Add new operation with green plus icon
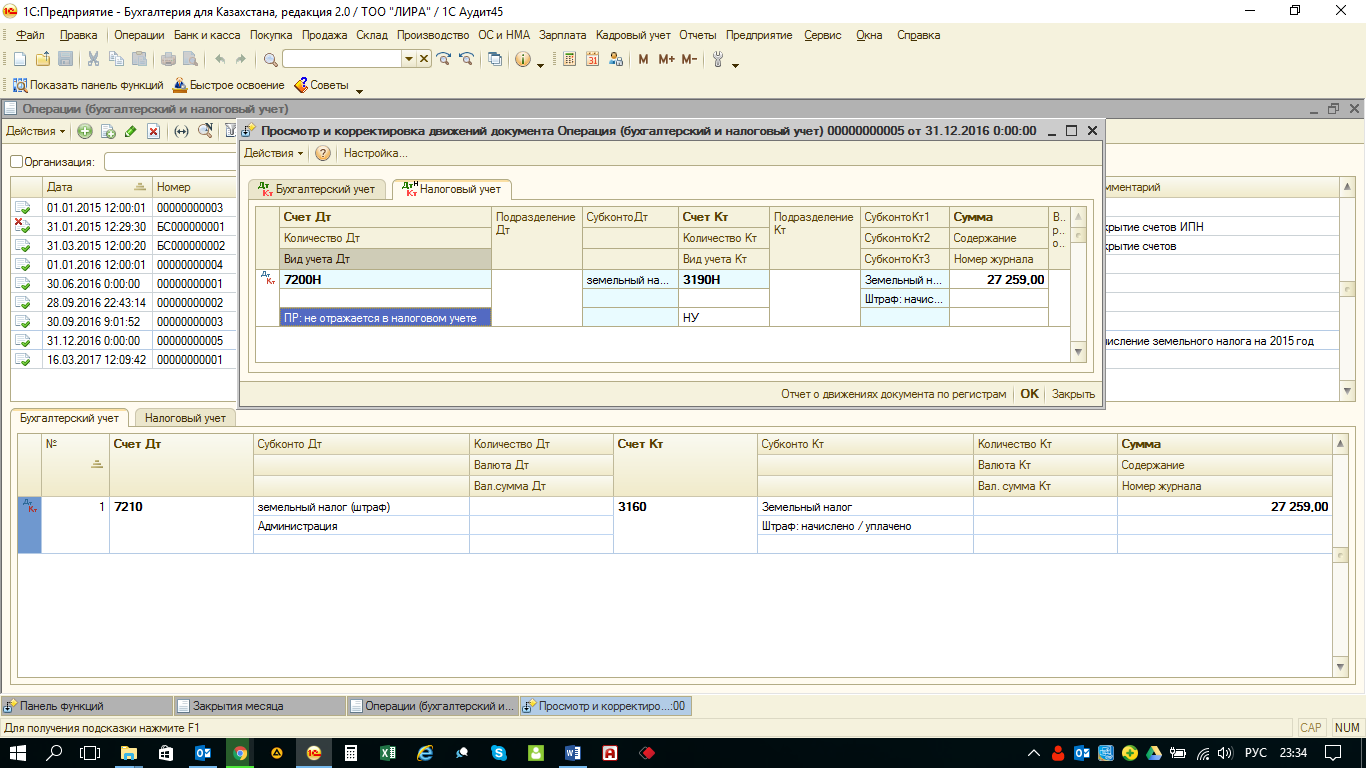The height and width of the screenshot is (768, 1366). 85,131
